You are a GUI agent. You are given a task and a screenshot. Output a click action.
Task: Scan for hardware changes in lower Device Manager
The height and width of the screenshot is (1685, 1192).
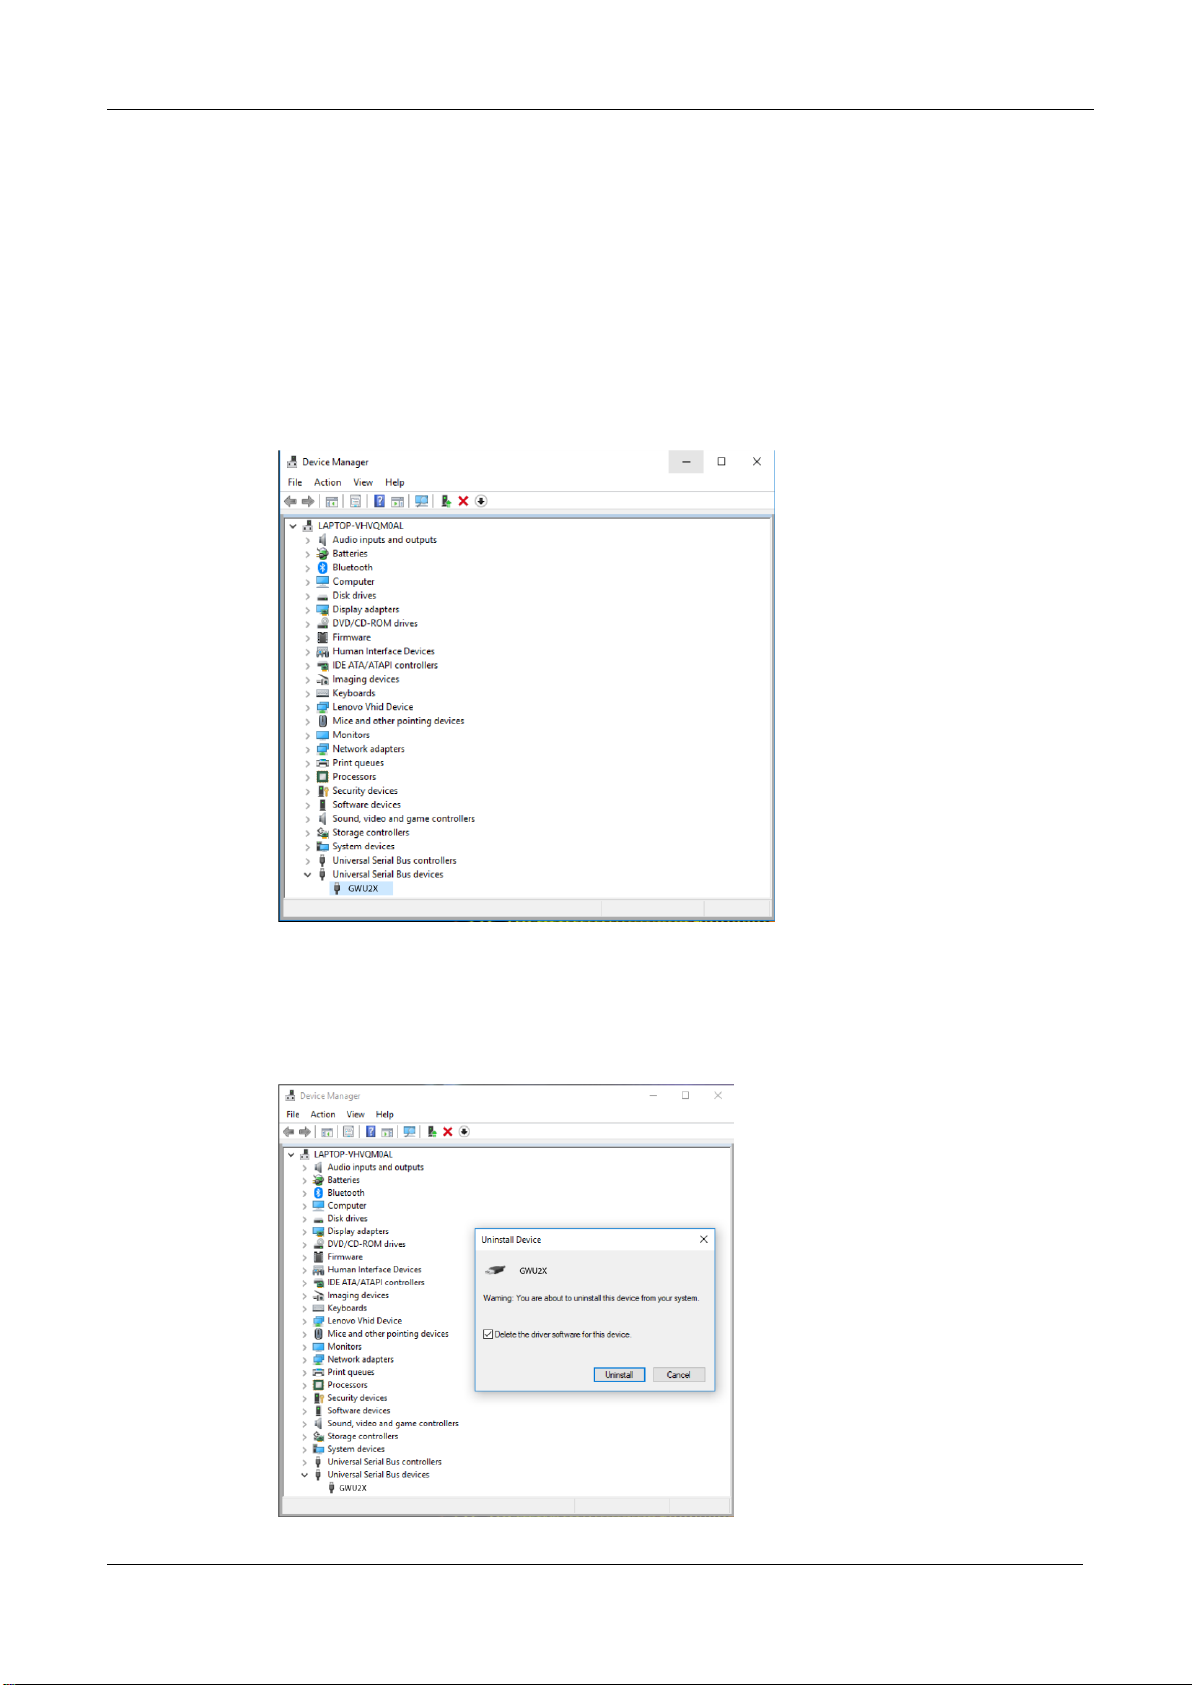point(409,1132)
